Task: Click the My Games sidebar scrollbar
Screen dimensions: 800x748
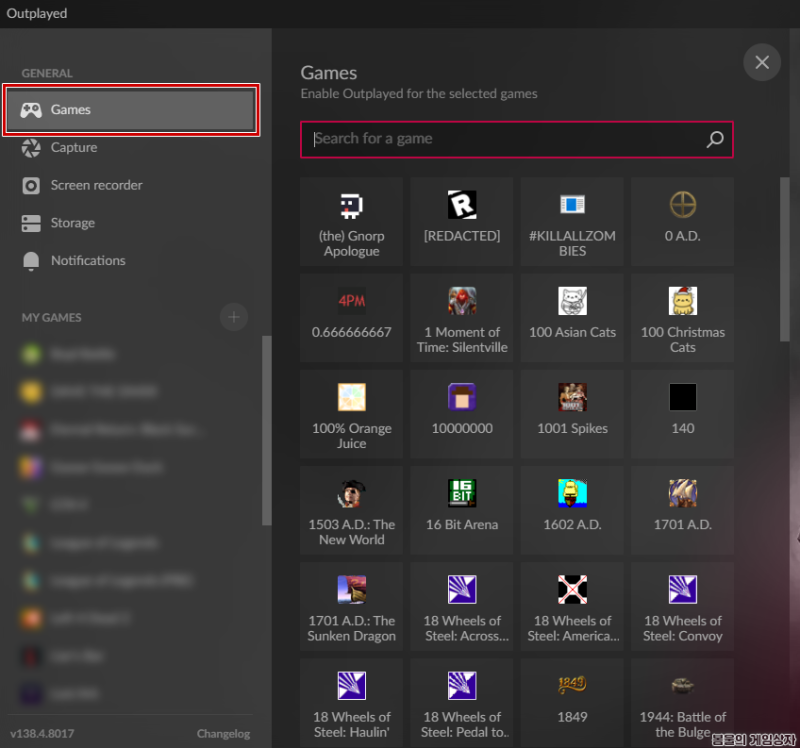Action: 266,430
